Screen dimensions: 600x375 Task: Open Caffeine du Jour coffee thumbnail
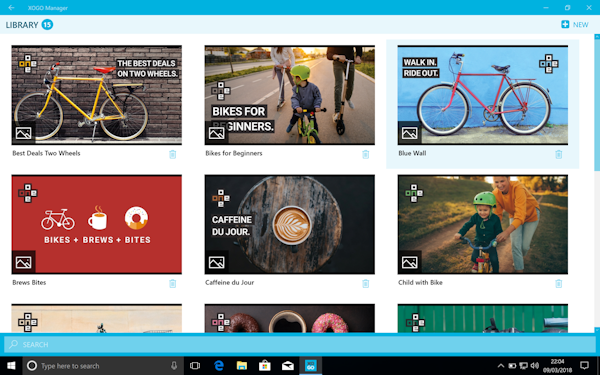pyautogui.click(x=290, y=224)
